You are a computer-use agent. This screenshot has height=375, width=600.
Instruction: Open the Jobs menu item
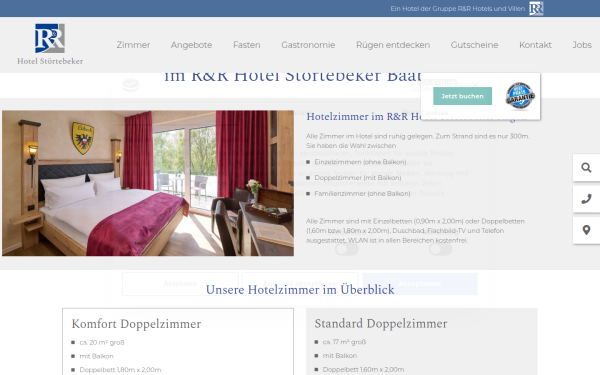pos(582,45)
